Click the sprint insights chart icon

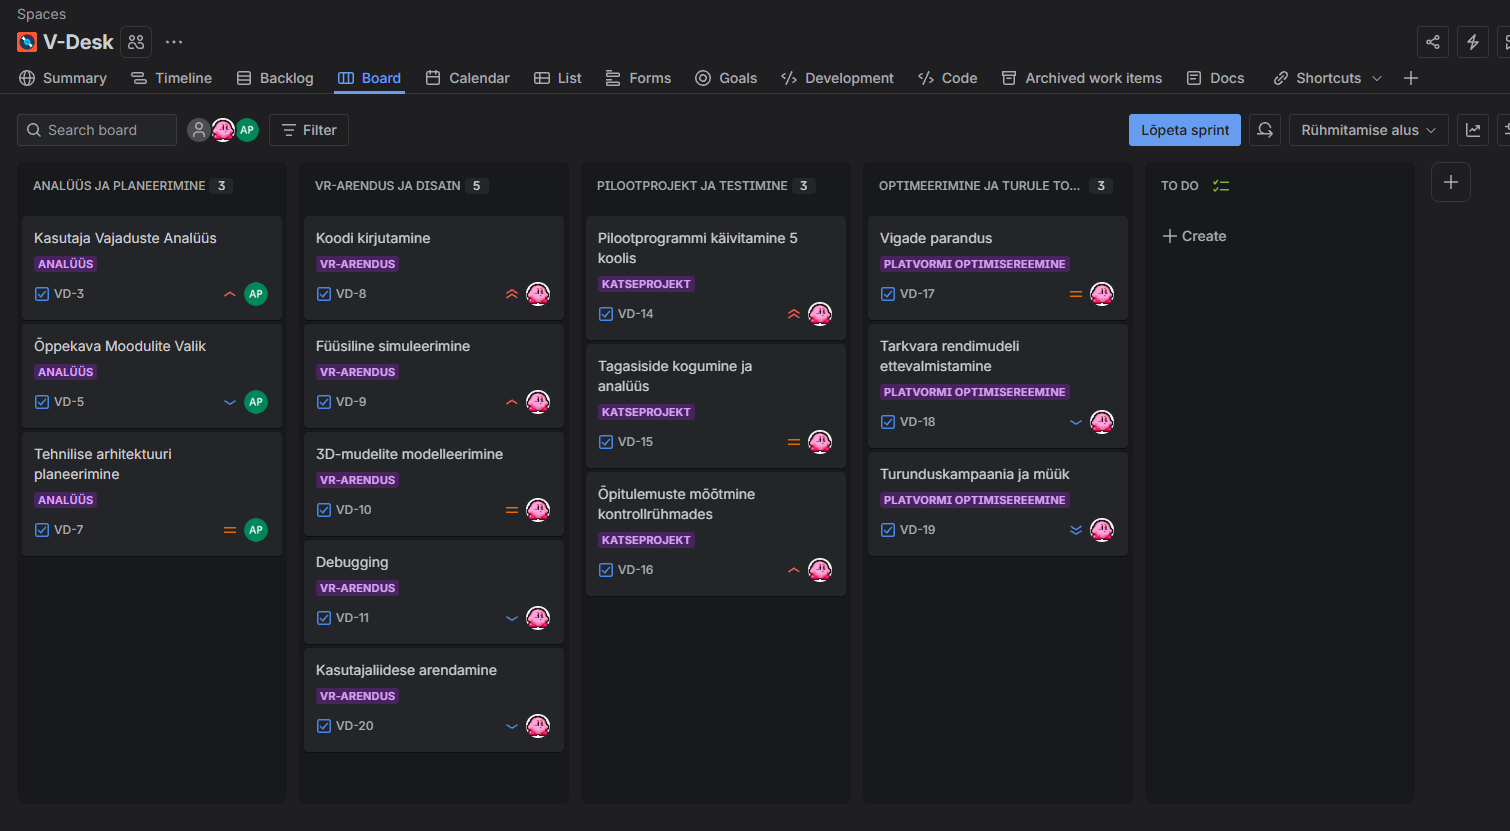click(x=1473, y=130)
